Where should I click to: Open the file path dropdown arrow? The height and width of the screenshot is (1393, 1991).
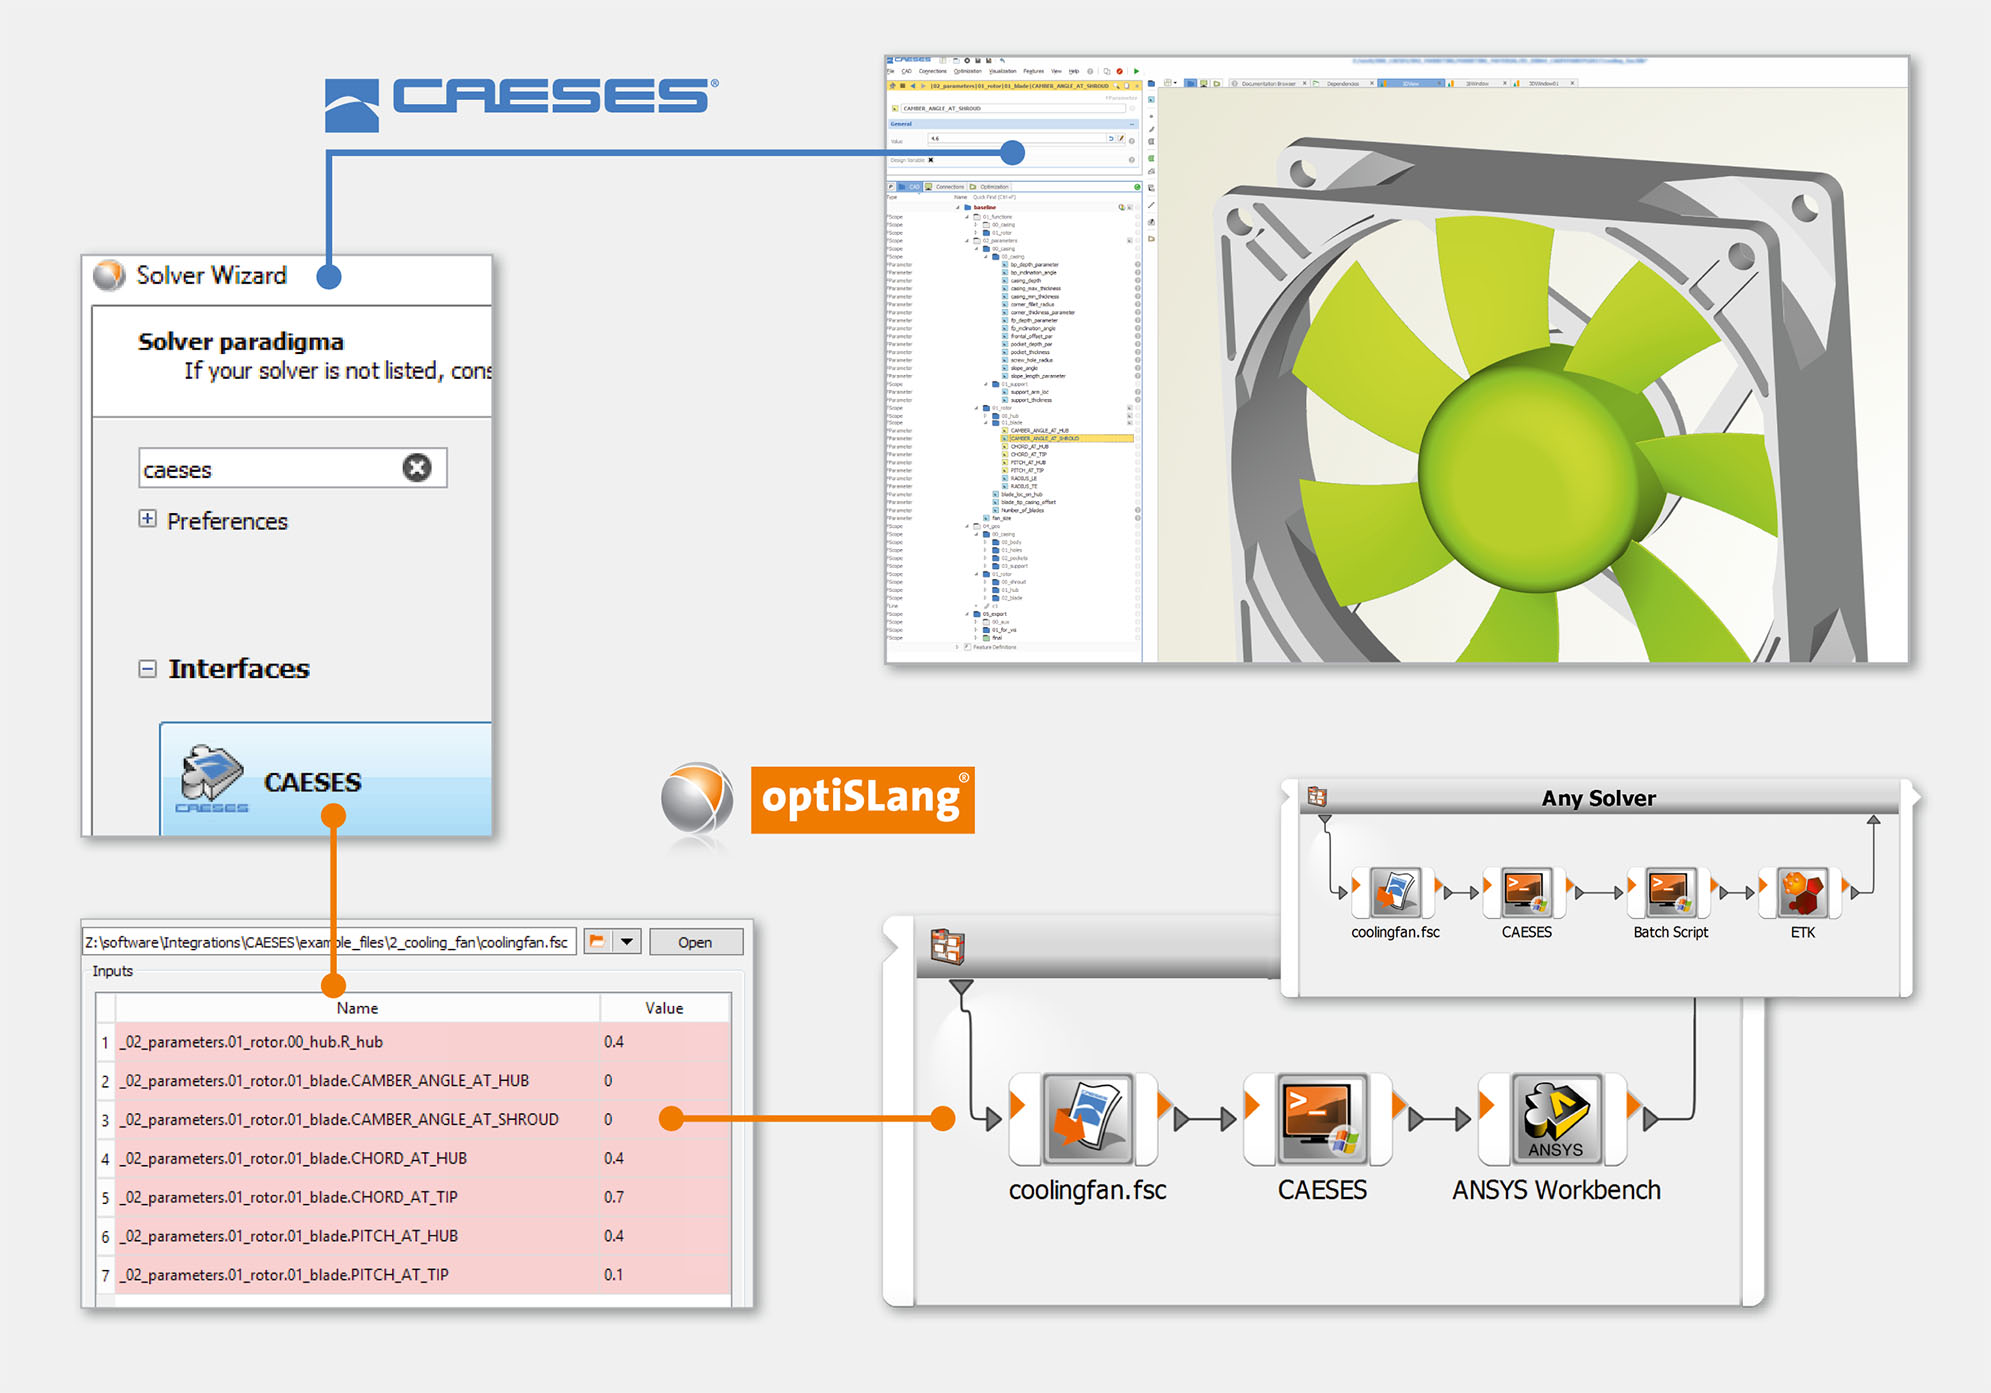[627, 941]
